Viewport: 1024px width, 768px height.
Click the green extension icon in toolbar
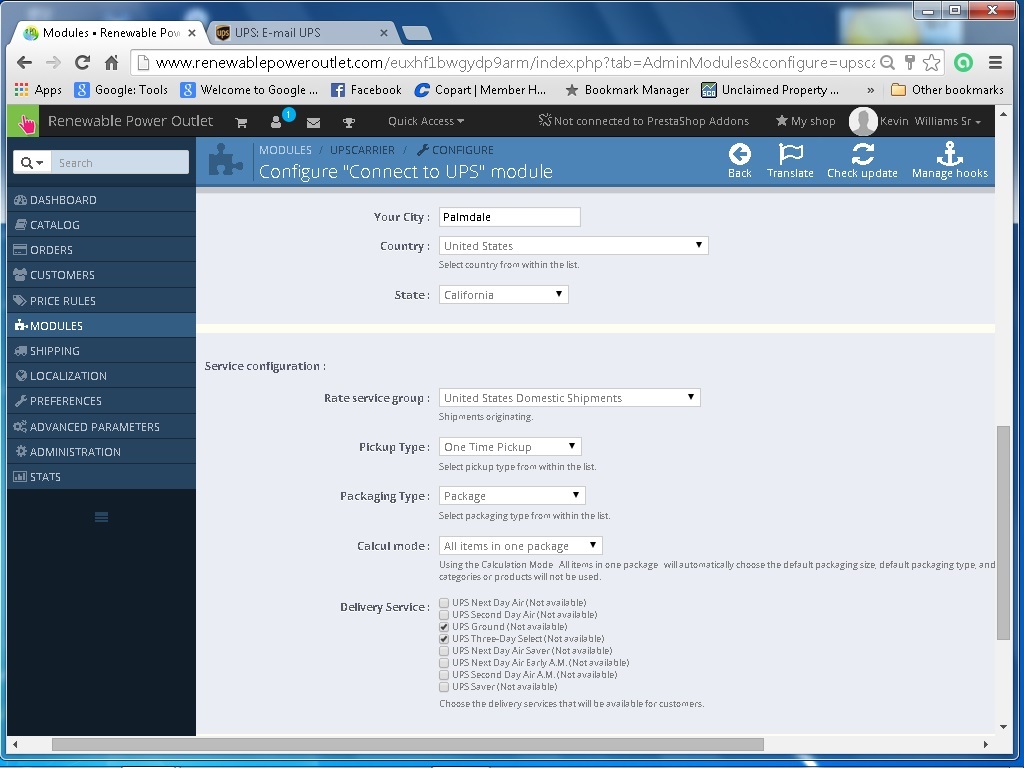[963, 63]
